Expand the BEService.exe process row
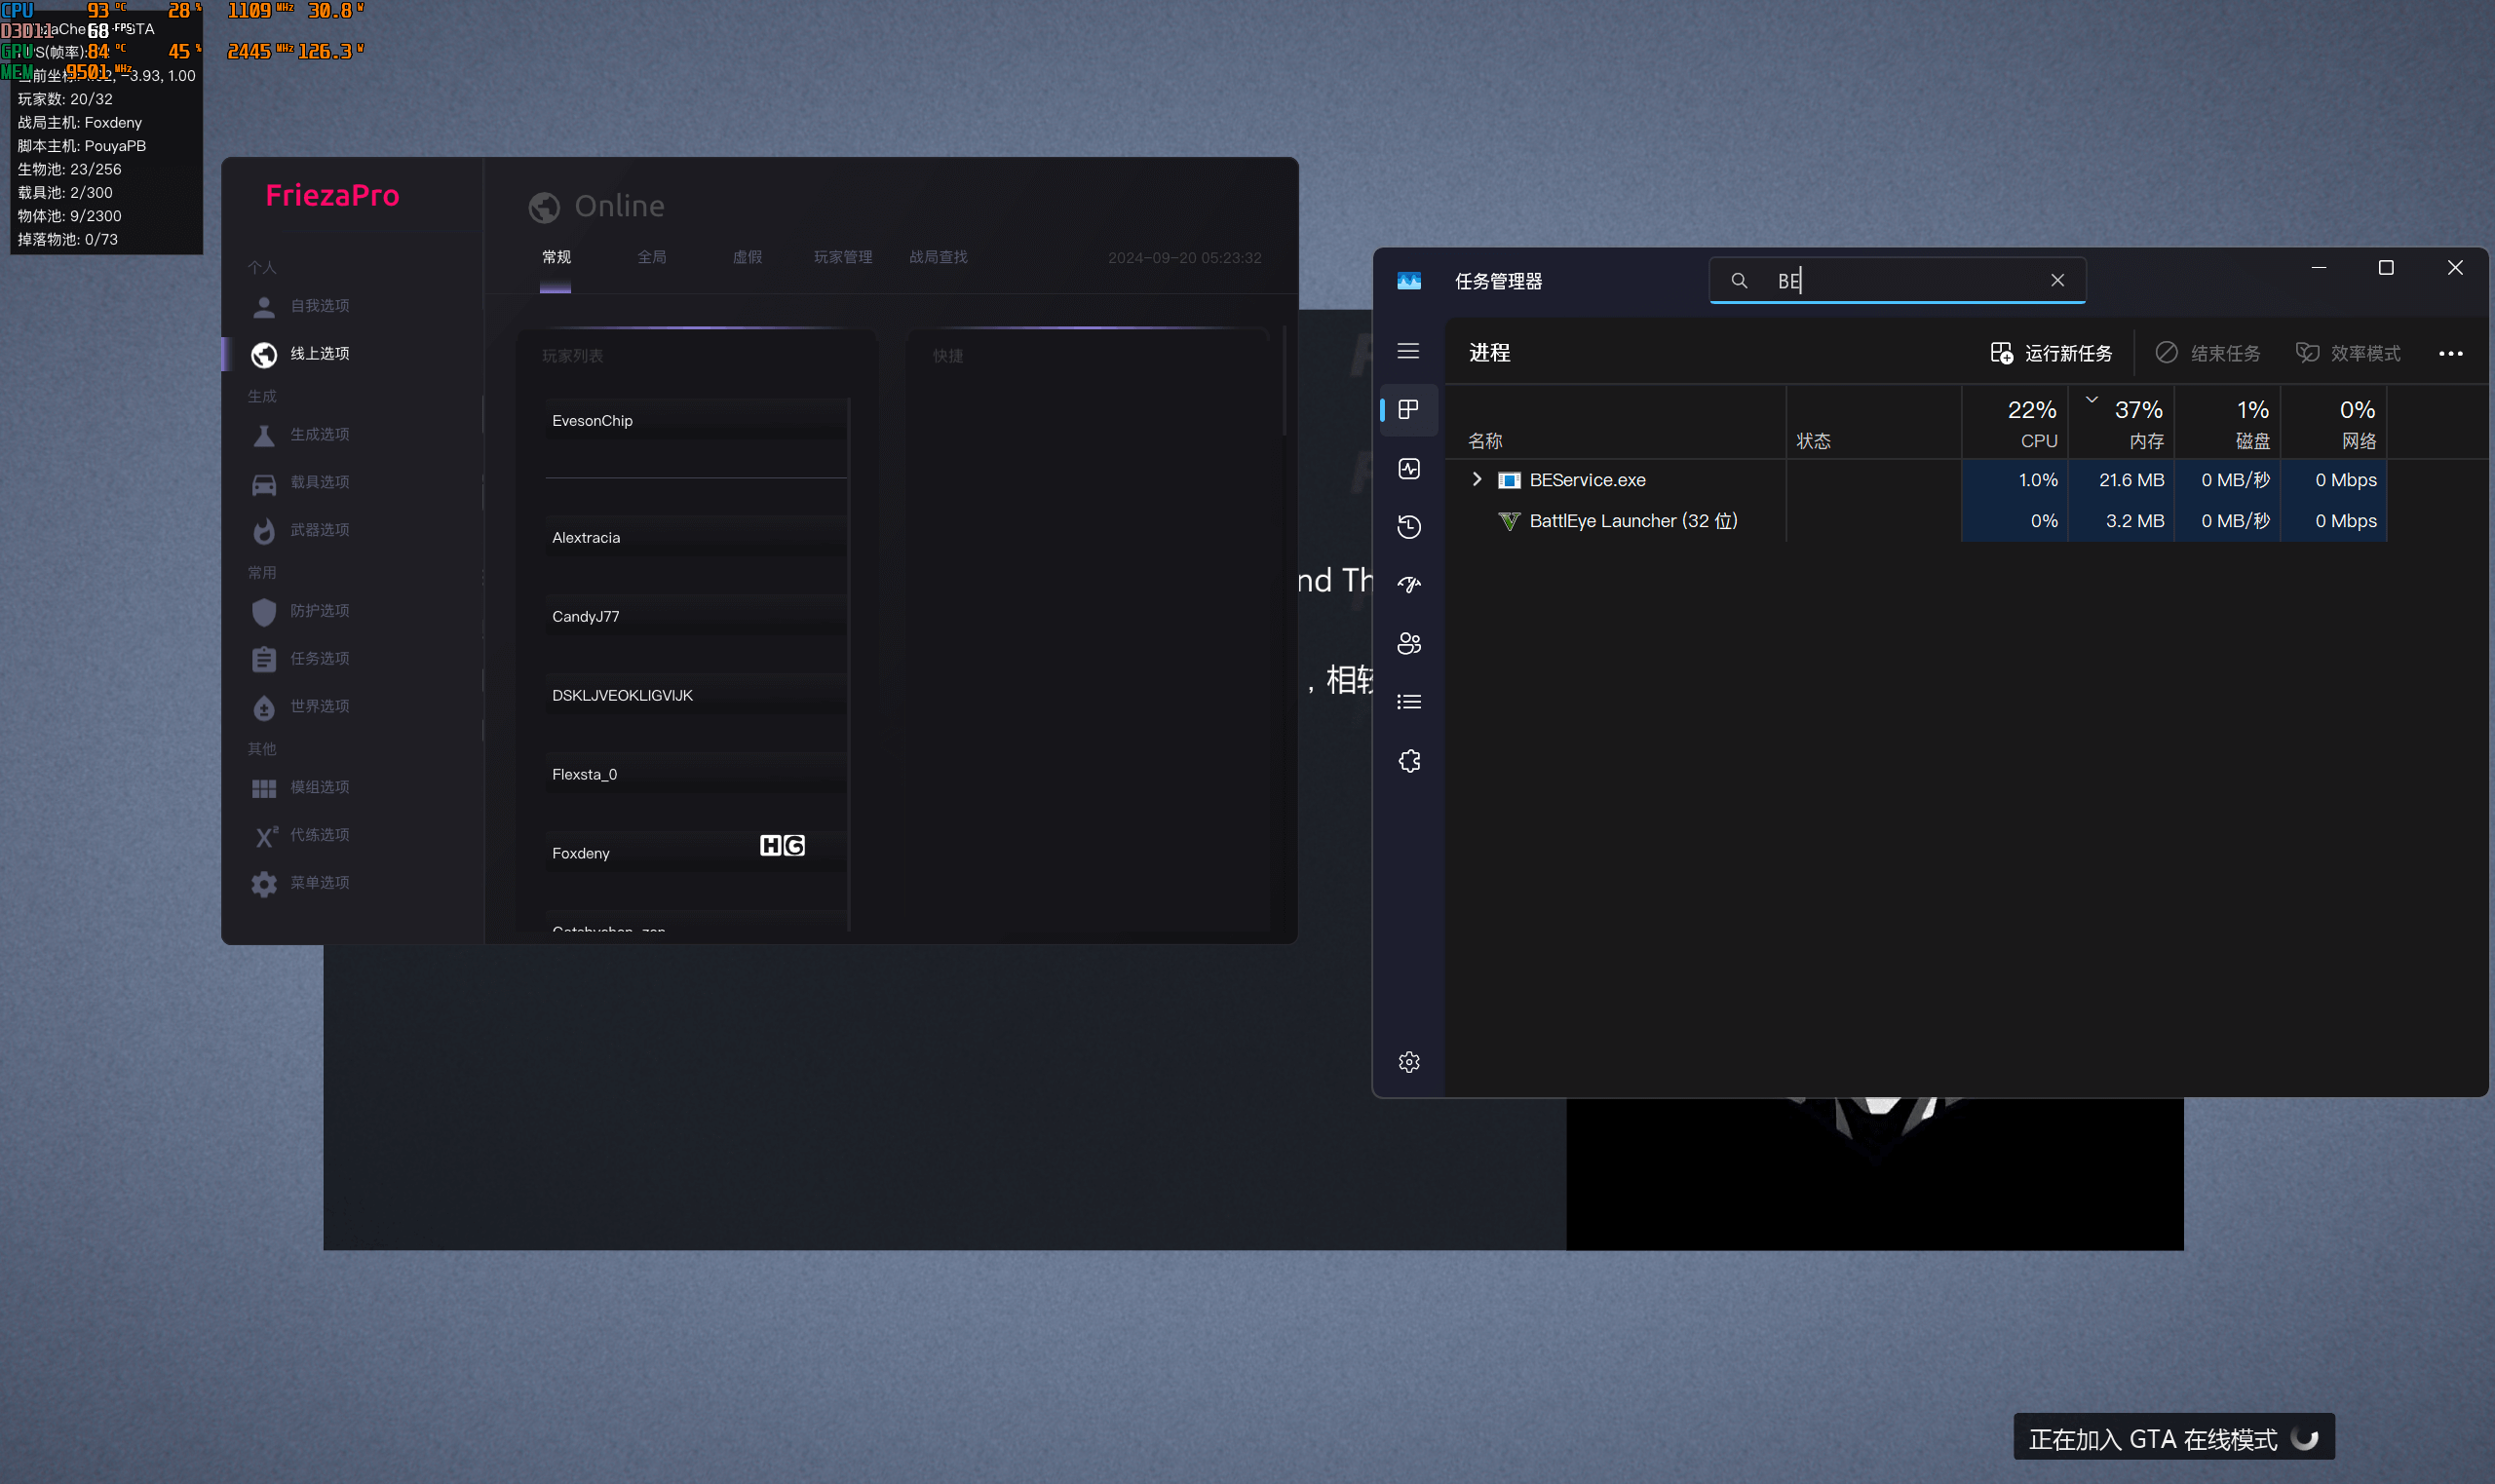This screenshot has height=1484, width=2495. (x=1476, y=480)
